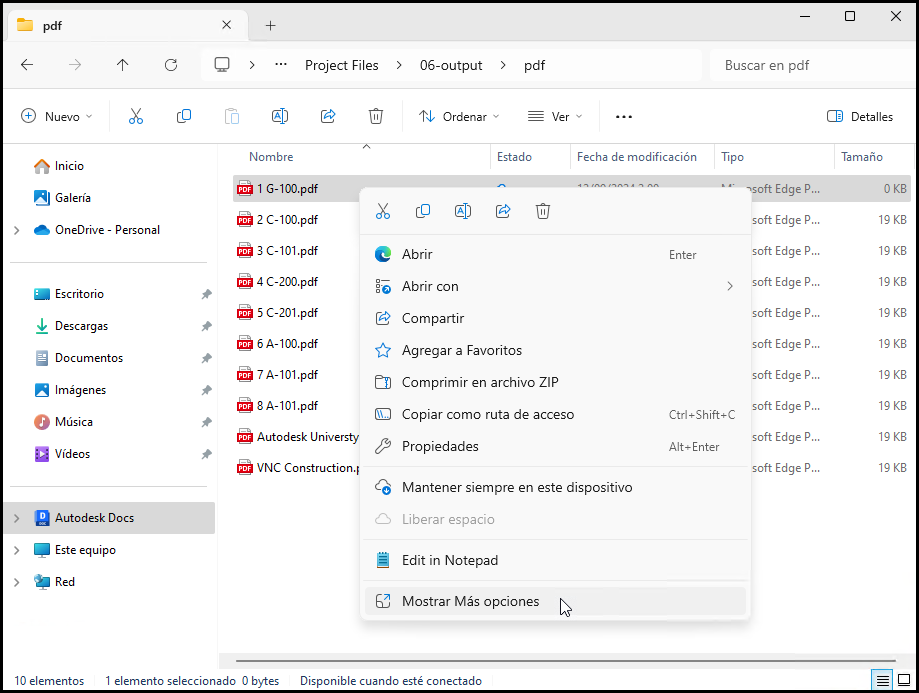Select Abrir in the context menu
This screenshot has width=919, height=693.
pyautogui.click(x=555, y=254)
